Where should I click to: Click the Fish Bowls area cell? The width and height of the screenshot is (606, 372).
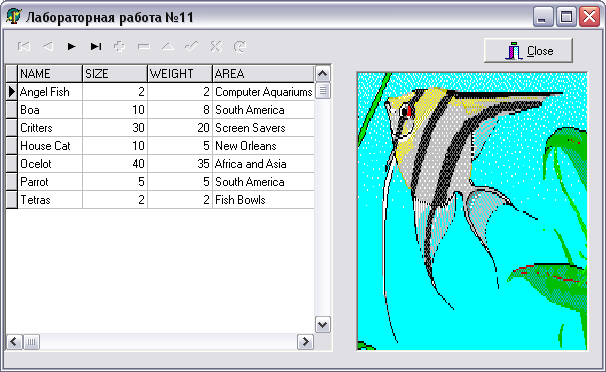[263, 200]
